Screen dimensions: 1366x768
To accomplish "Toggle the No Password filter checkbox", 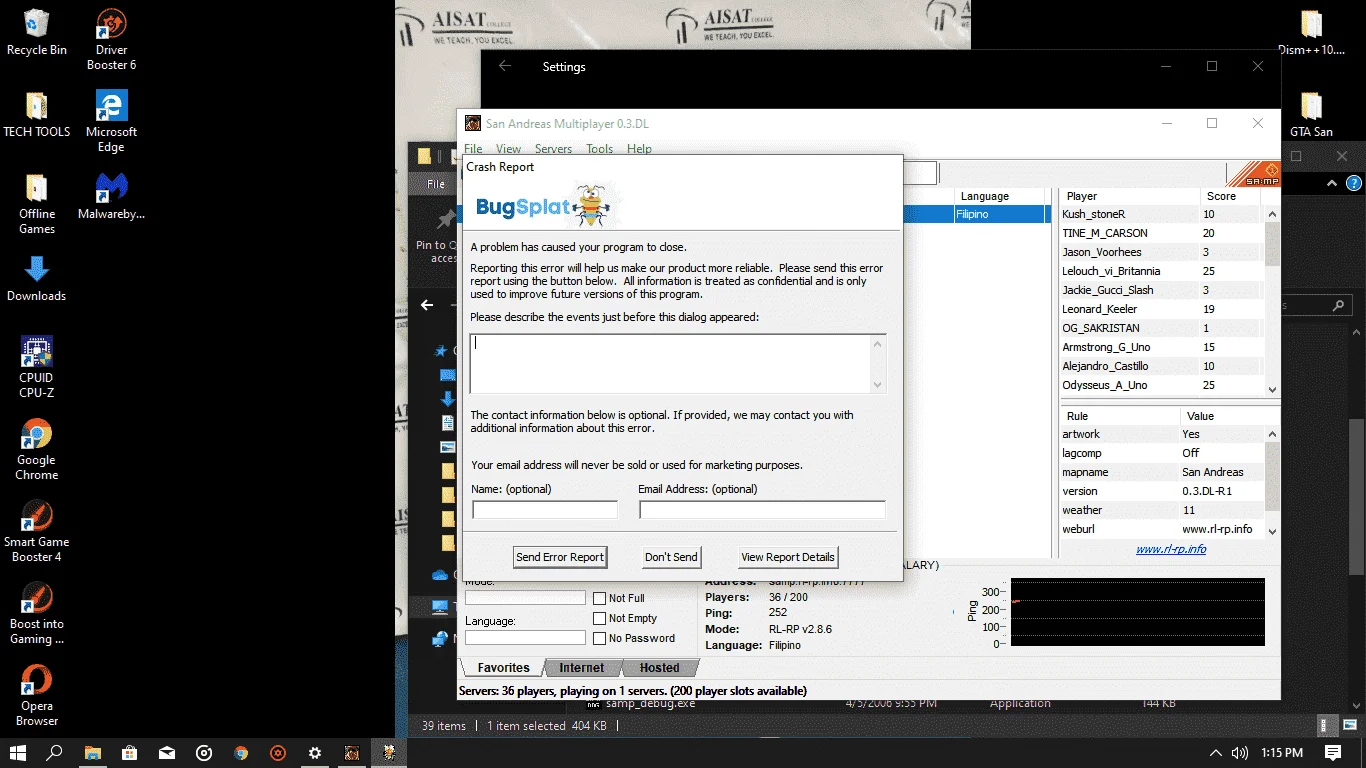I will point(599,638).
